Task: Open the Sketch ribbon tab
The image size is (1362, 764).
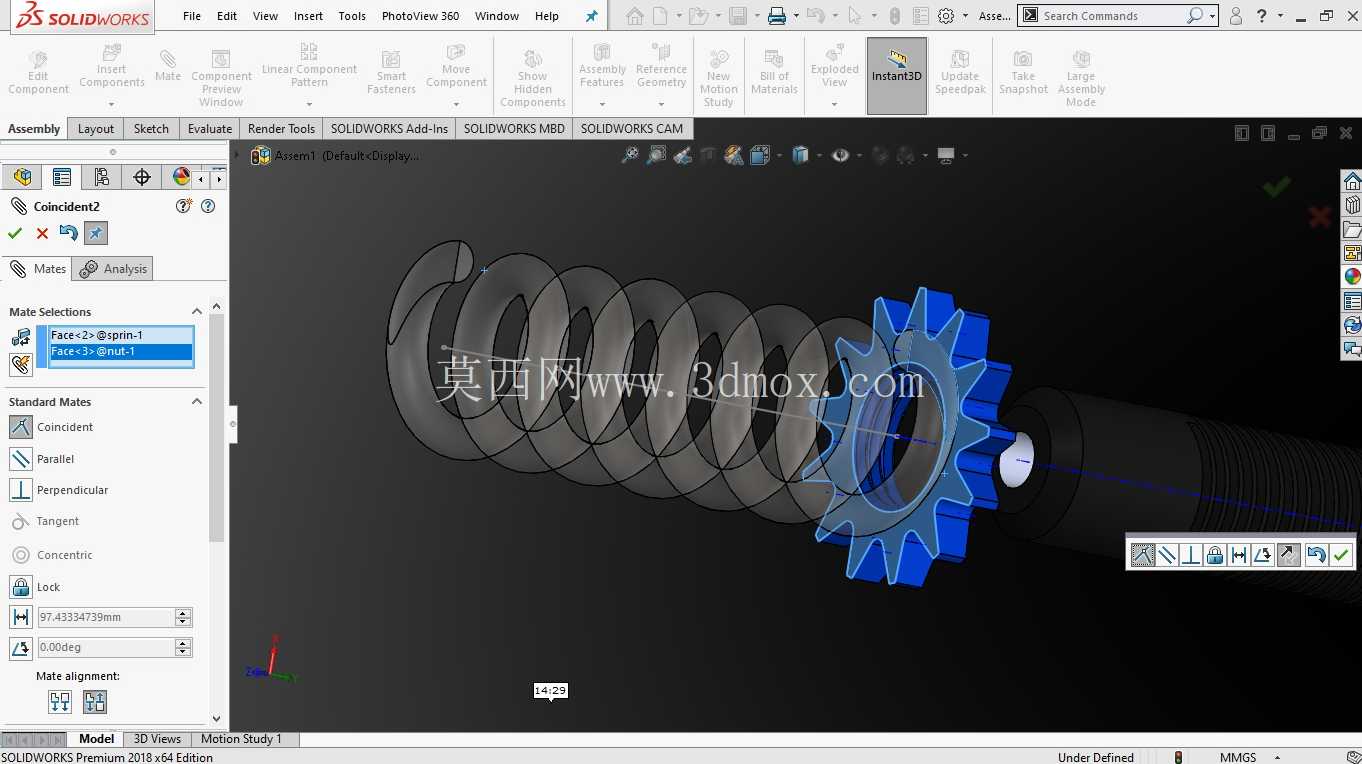Action: tap(151, 128)
